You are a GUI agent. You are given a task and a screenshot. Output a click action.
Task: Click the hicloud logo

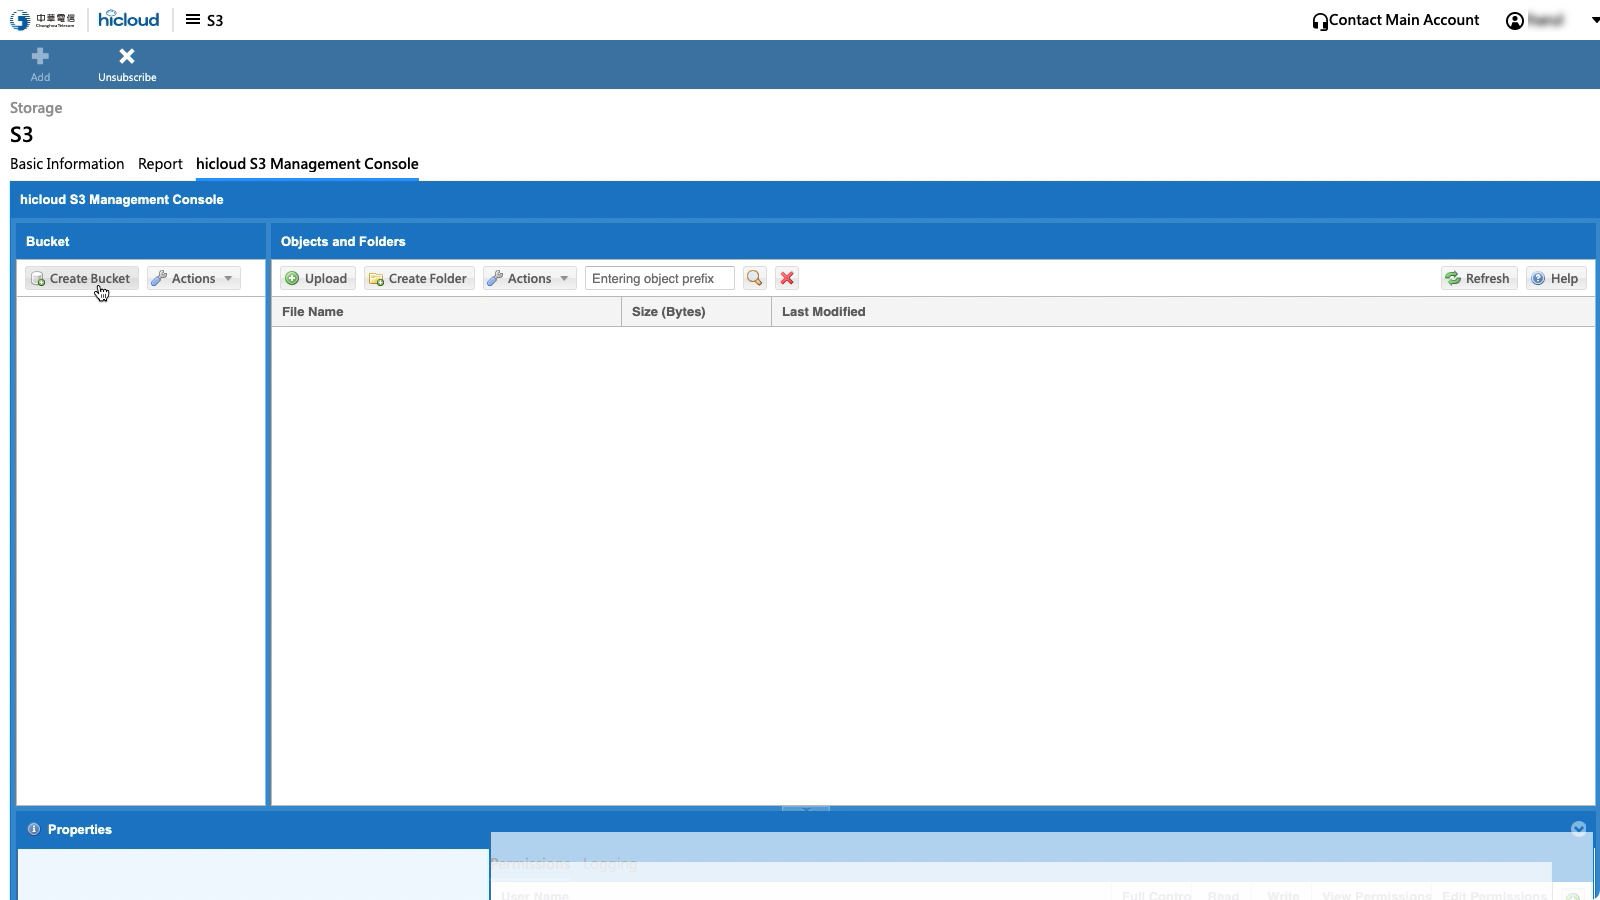(x=128, y=20)
